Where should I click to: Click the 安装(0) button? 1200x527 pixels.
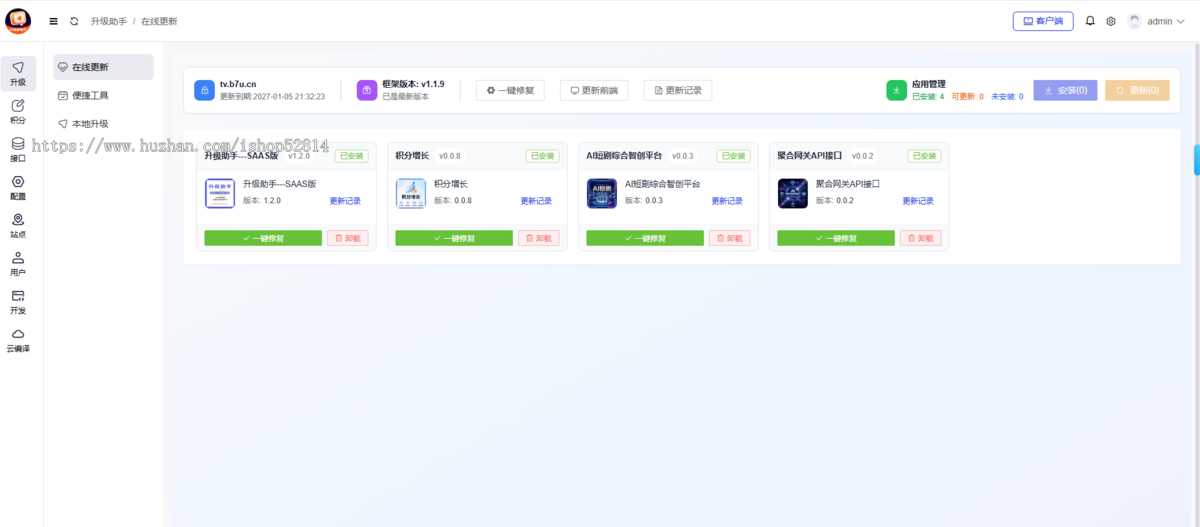pyautogui.click(x=1065, y=91)
